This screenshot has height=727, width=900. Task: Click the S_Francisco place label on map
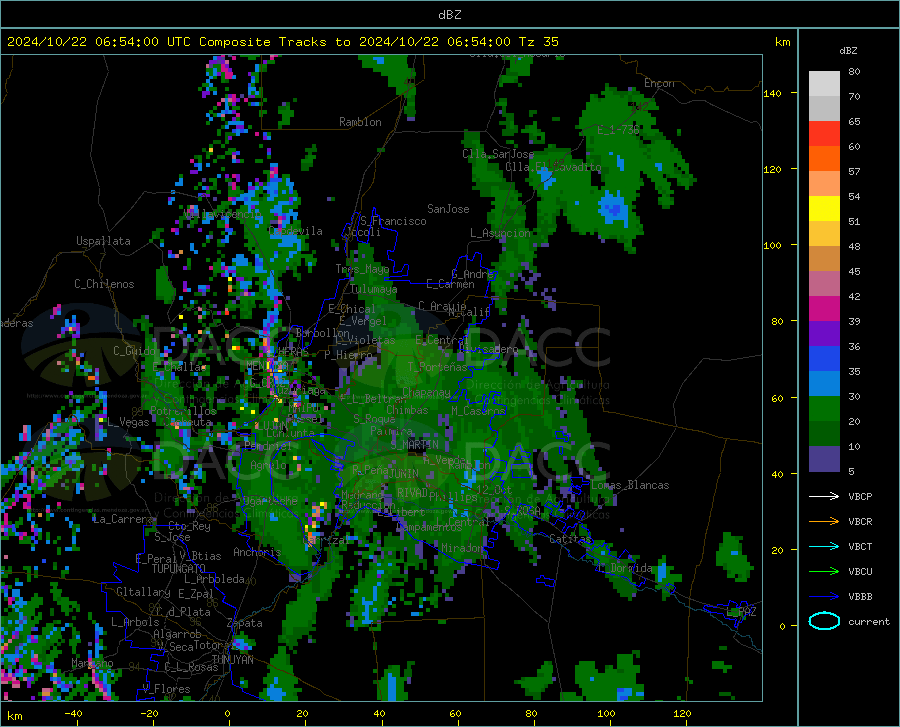point(393,221)
